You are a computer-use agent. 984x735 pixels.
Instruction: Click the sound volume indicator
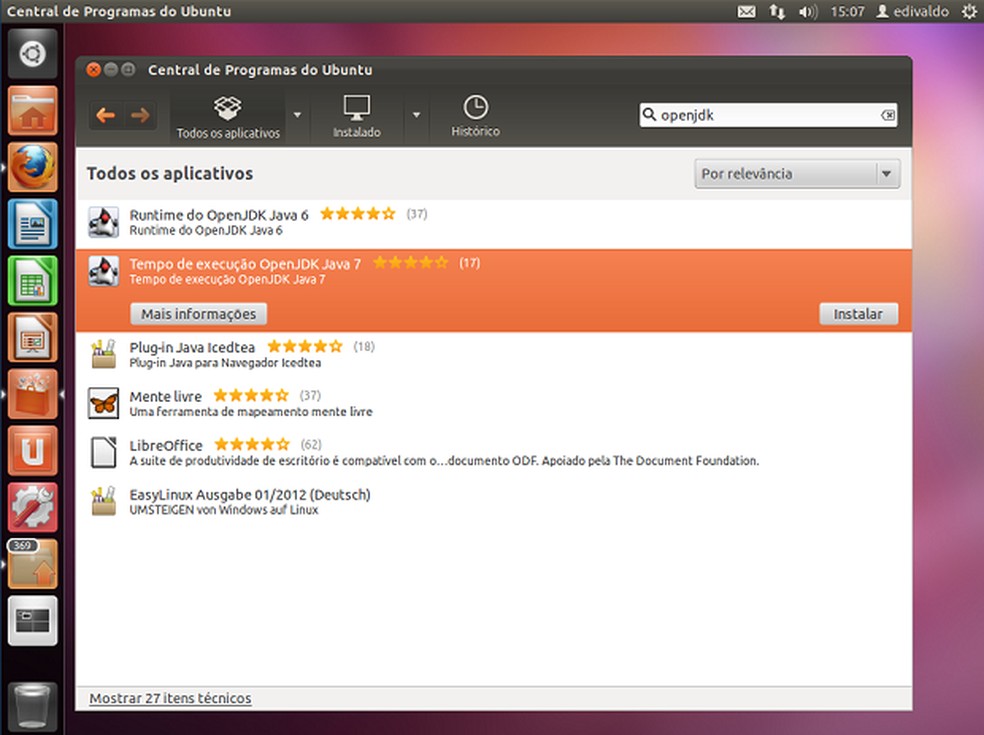pyautogui.click(x=808, y=11)
